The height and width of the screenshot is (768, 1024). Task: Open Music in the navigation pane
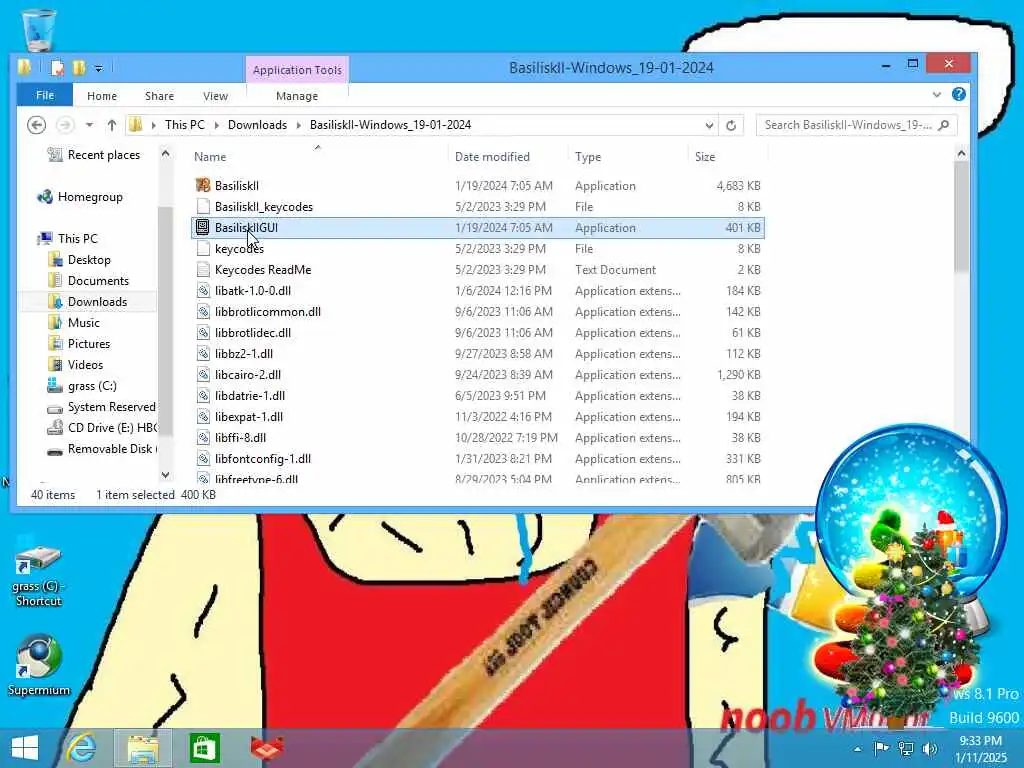pos(74,323)
